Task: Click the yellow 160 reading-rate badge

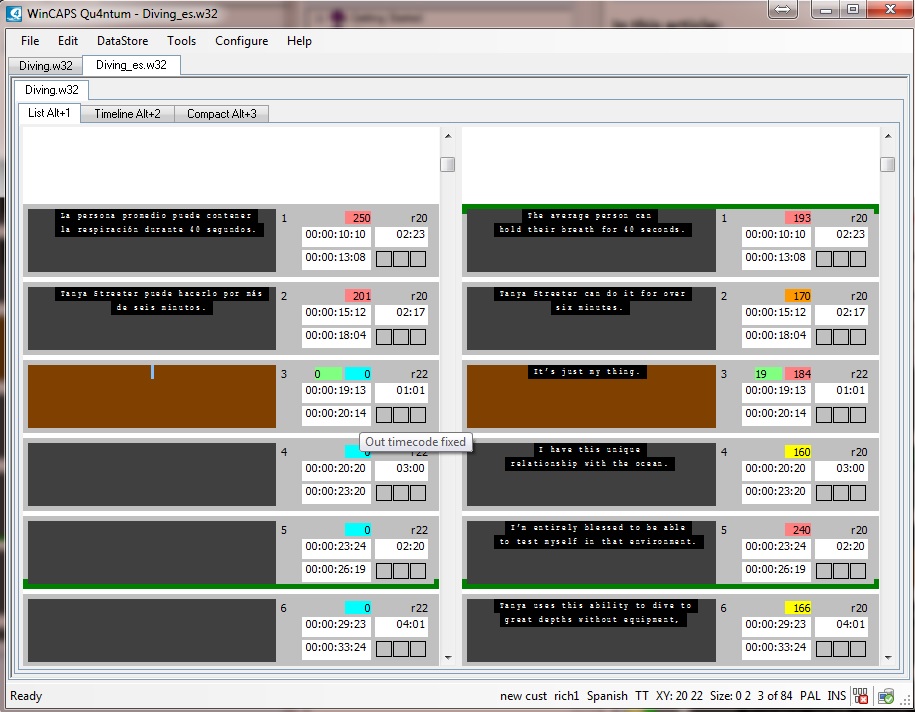Action: [798, 452]
